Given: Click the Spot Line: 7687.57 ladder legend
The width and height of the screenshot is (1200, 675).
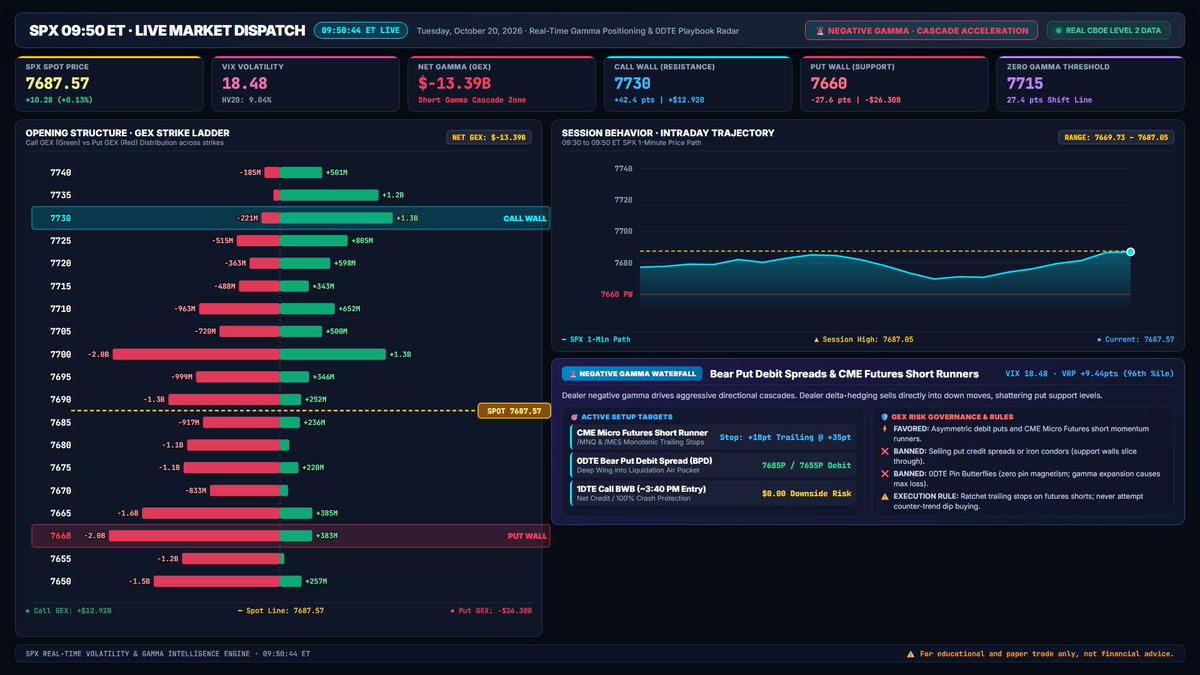Looking at the screenshot, I should click(280, 609).
